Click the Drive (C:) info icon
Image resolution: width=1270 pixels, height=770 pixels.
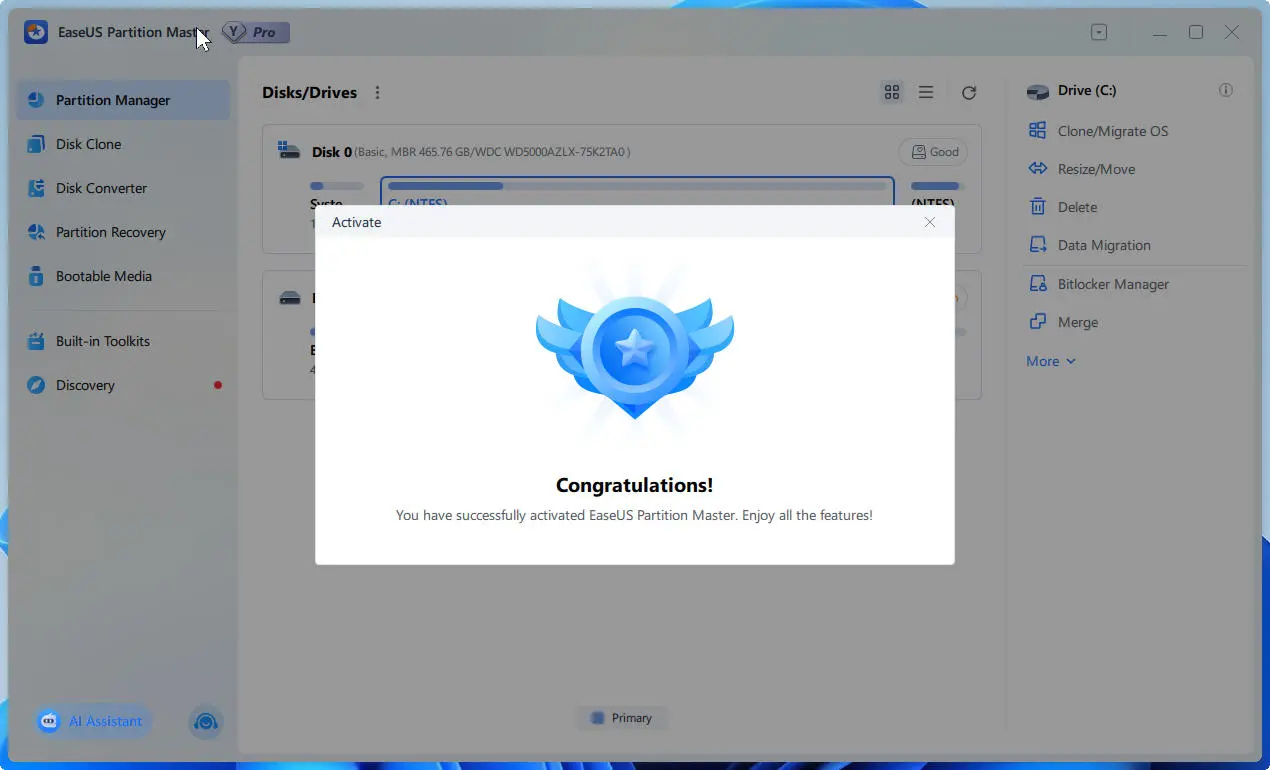(1225, 90)
